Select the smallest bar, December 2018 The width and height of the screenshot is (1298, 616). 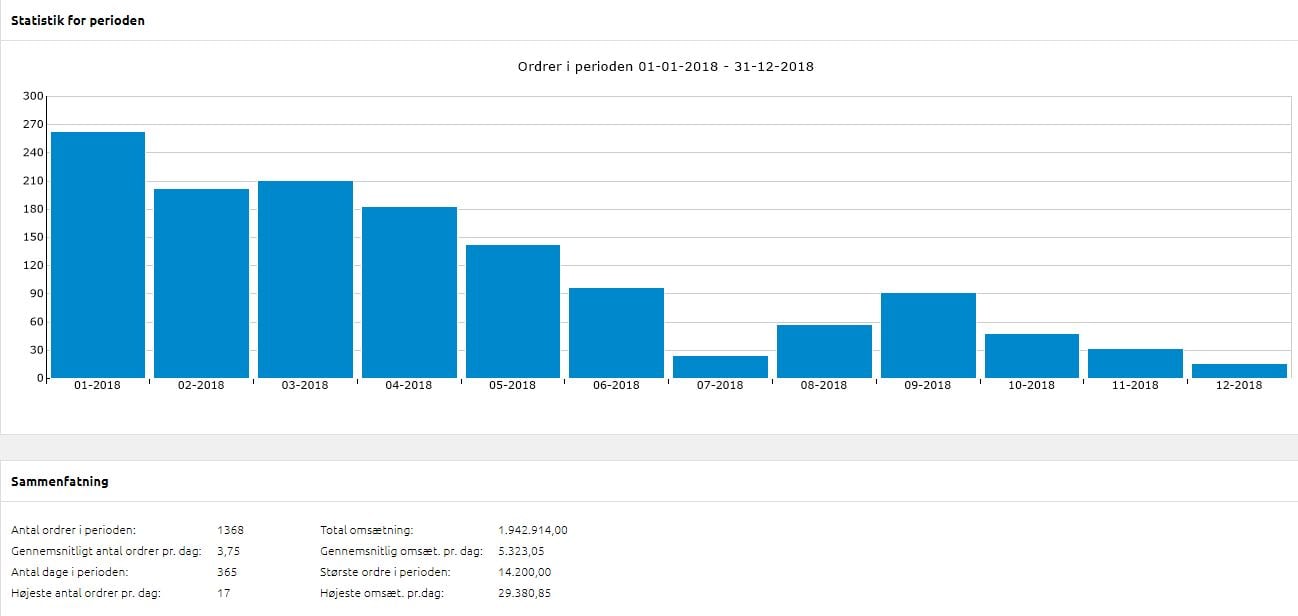pos(1239,371)
